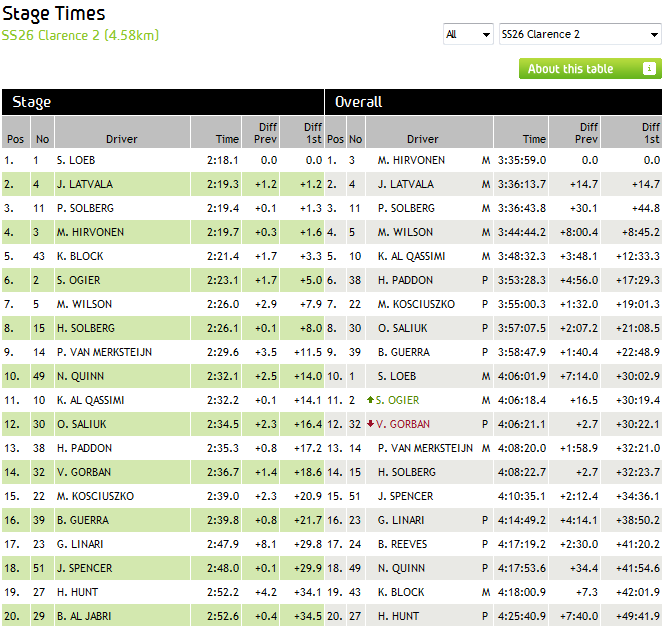Click V. GORBAN in the stage results

[x=84, y=472]
